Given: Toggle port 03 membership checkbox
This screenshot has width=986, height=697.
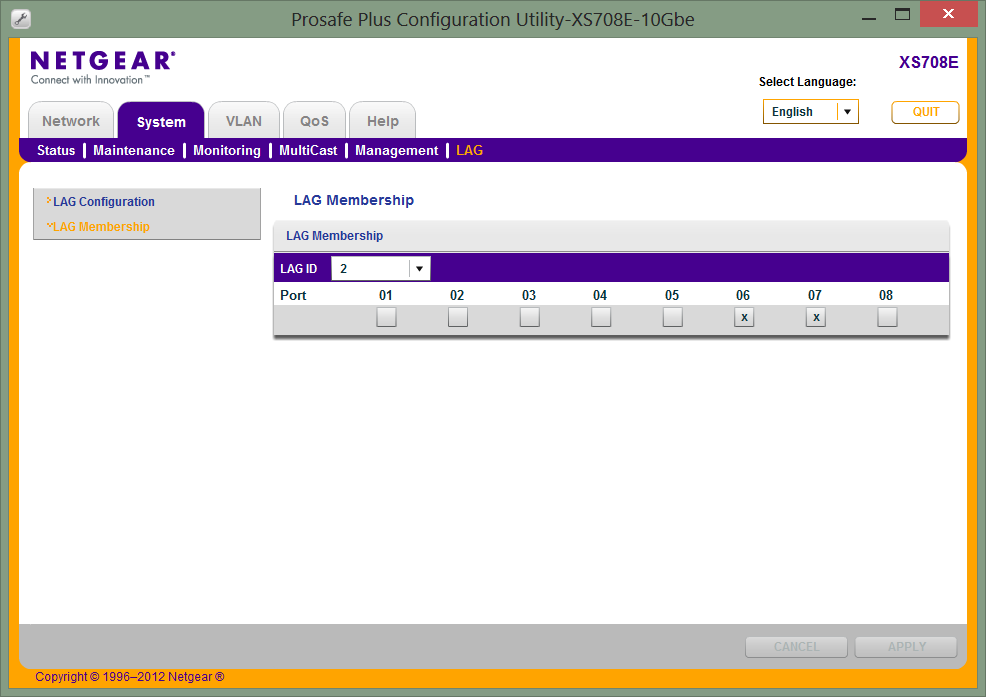Looking at the screenshot, I should click(529, 317).
